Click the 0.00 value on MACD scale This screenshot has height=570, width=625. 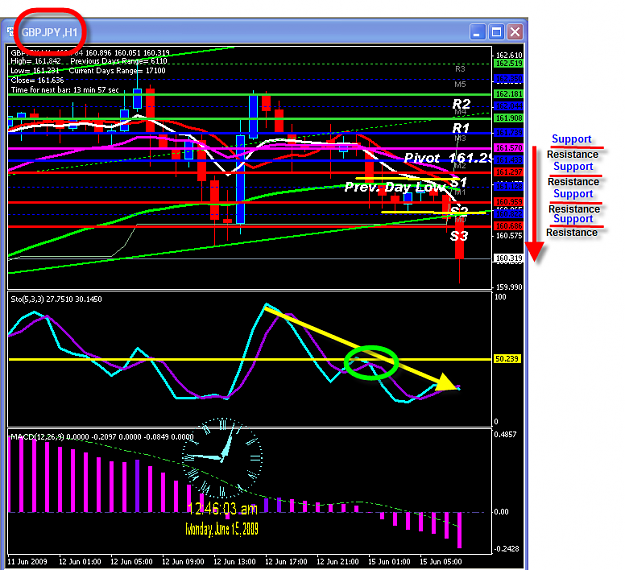[x=501, y=512]
